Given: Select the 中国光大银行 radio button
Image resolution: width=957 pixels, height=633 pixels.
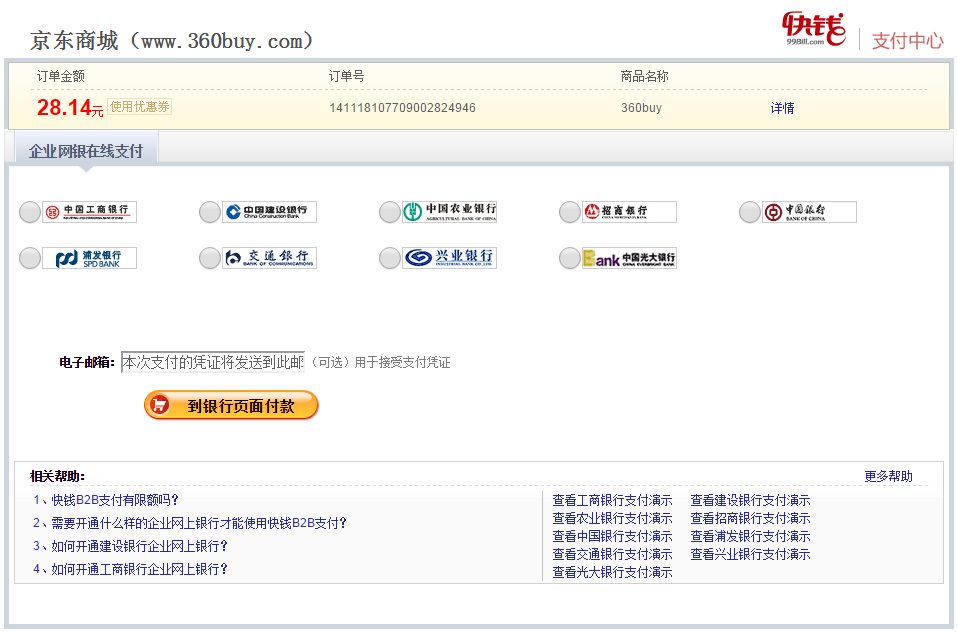Looking at the screenshot, I should [x=569, y=258].
